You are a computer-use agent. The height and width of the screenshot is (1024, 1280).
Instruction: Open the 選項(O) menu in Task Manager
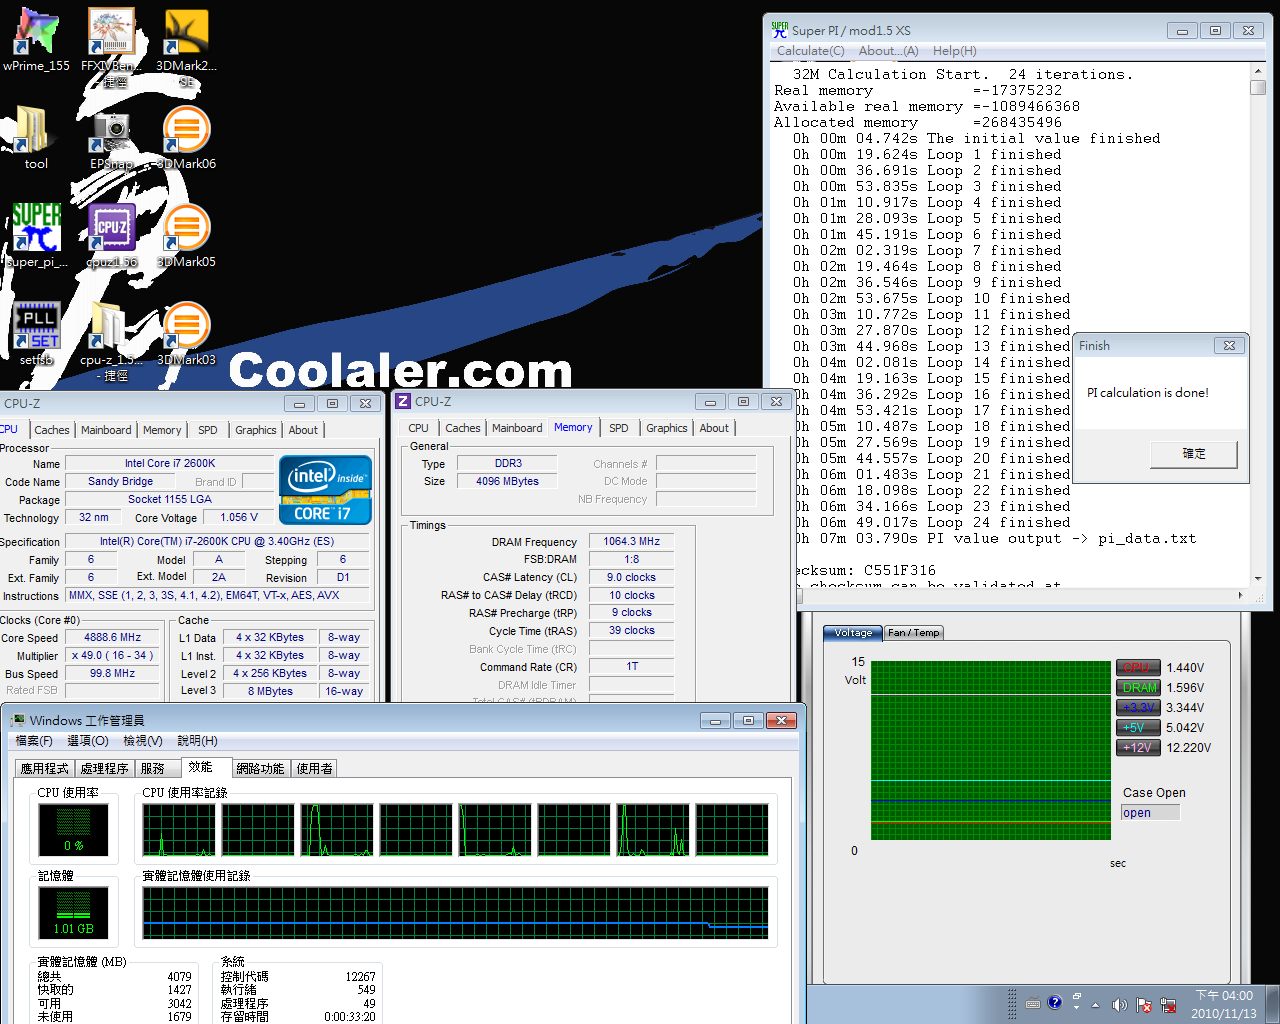pos(88,741)
